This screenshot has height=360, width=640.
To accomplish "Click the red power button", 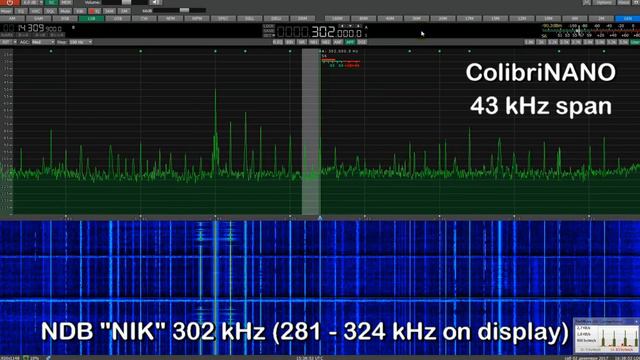I will (9, 2).
